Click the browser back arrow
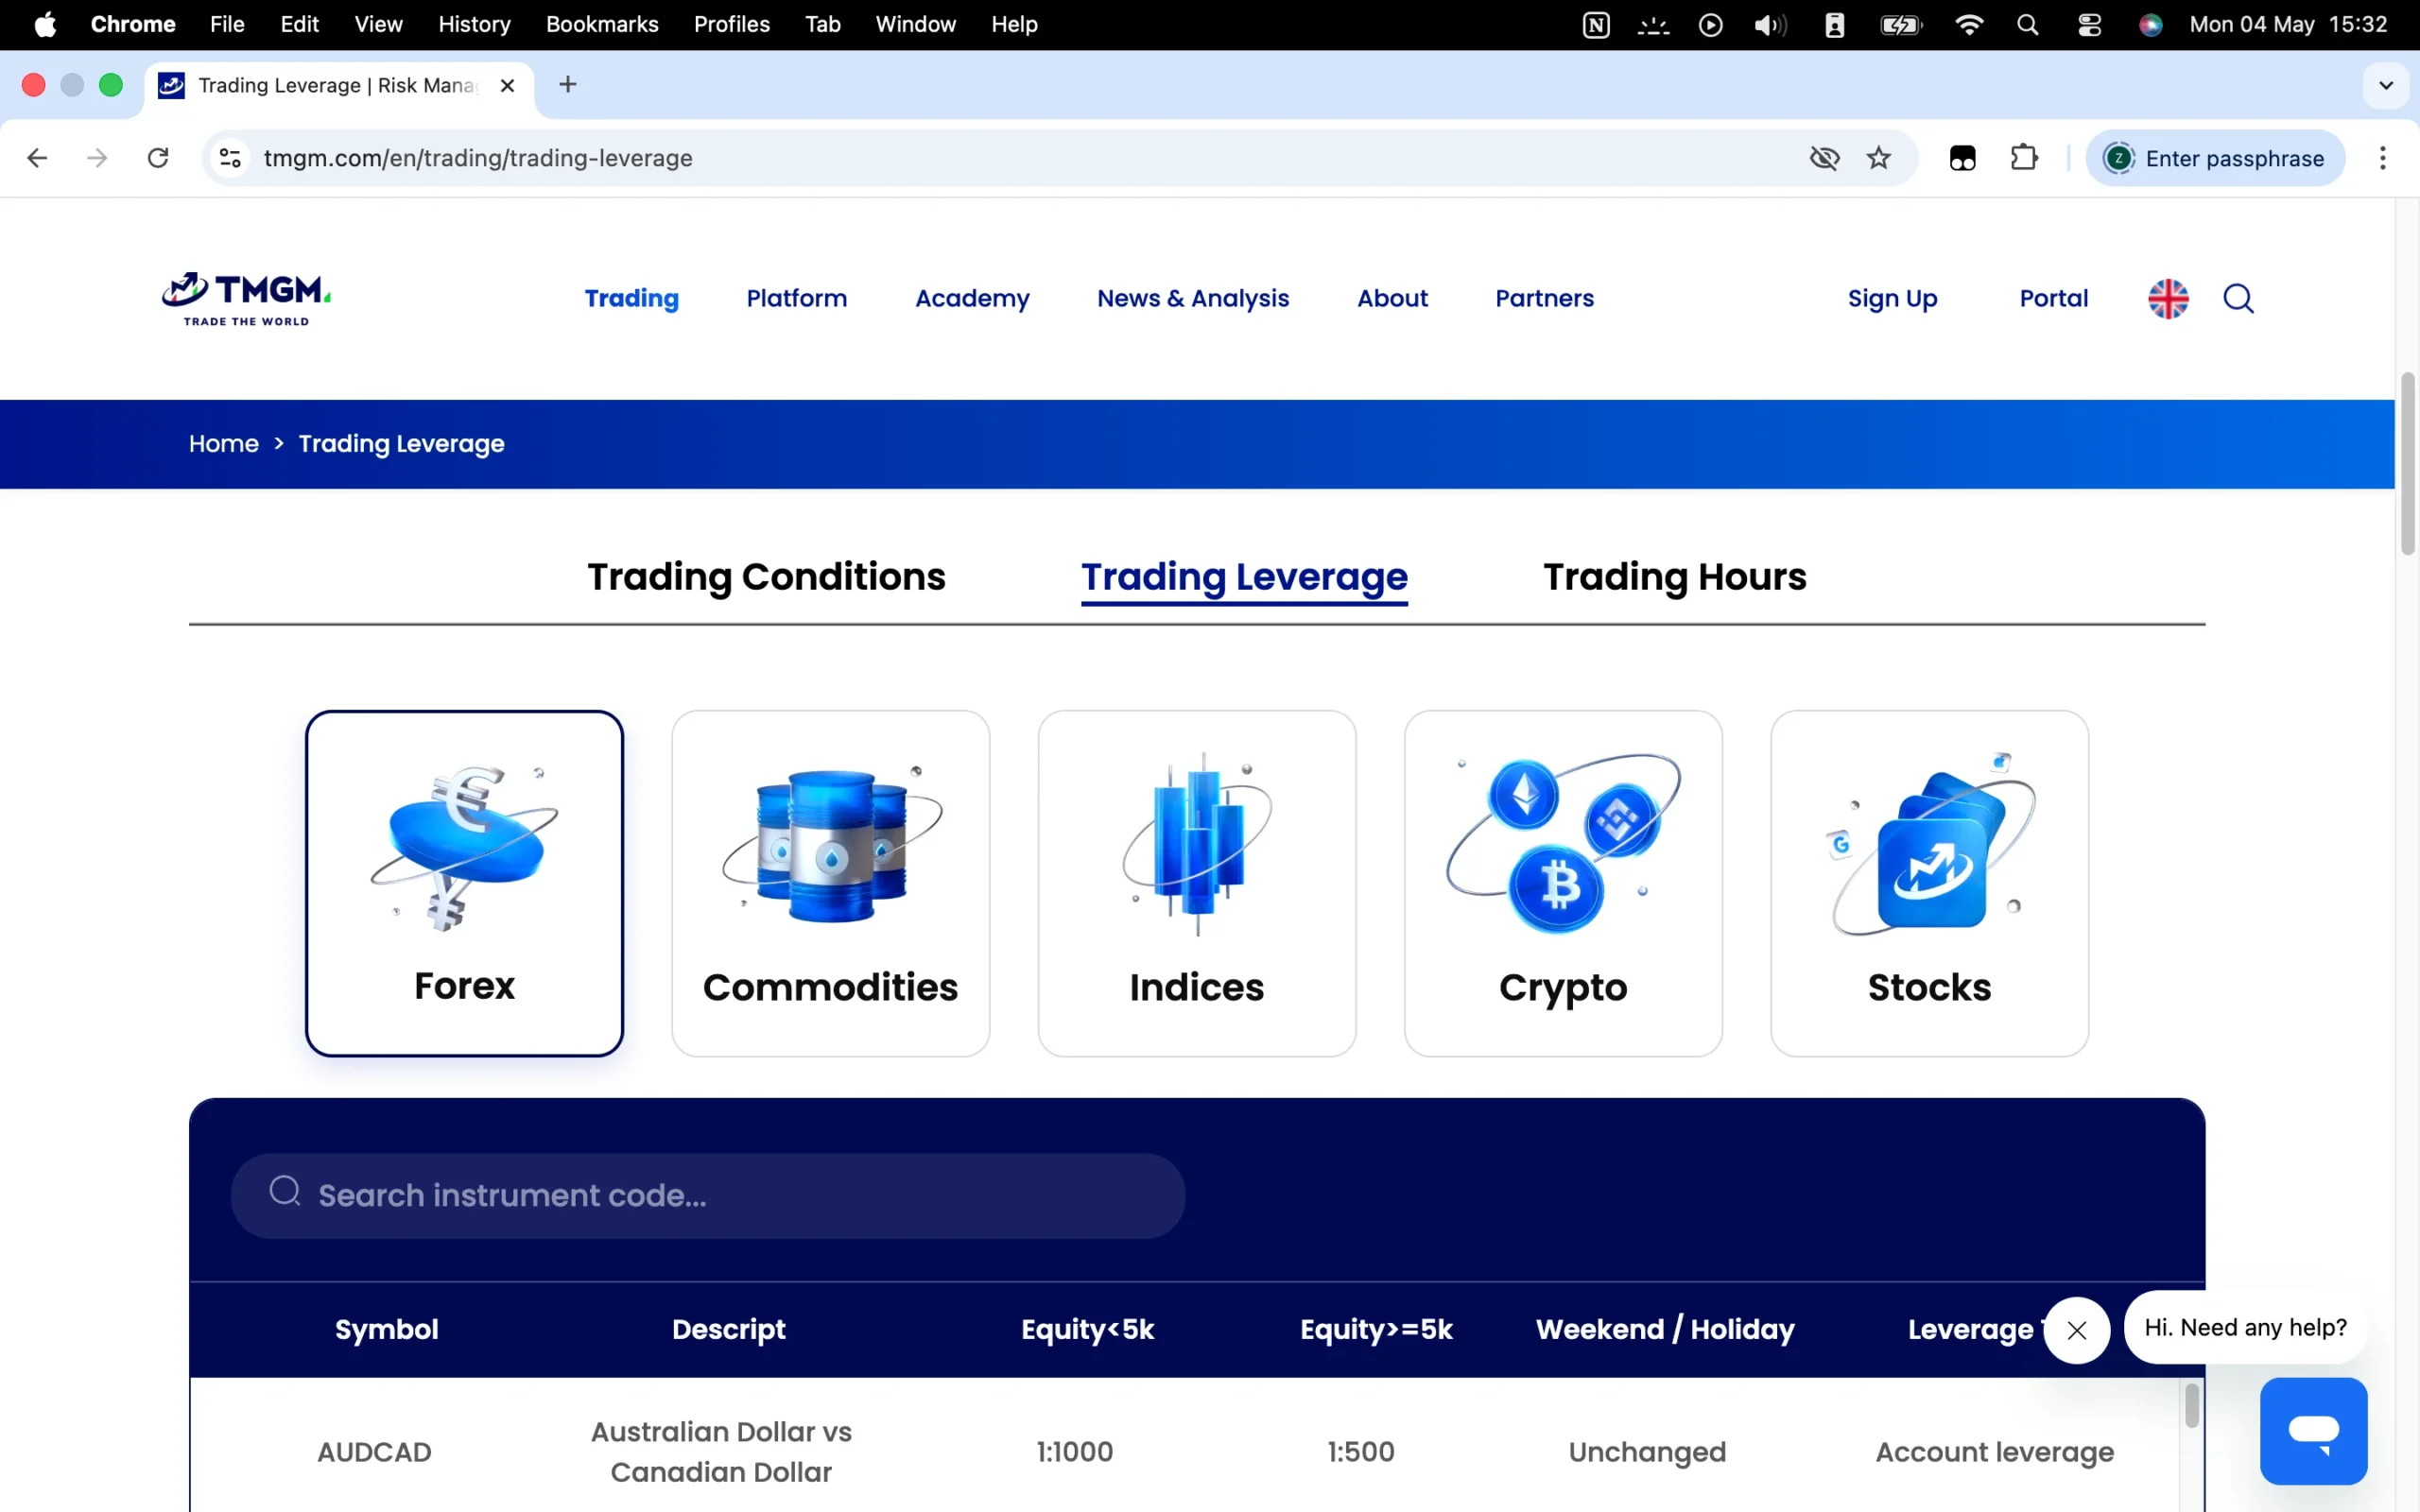The height and width of the screenshot is (1512, 2420). (37, 158)
